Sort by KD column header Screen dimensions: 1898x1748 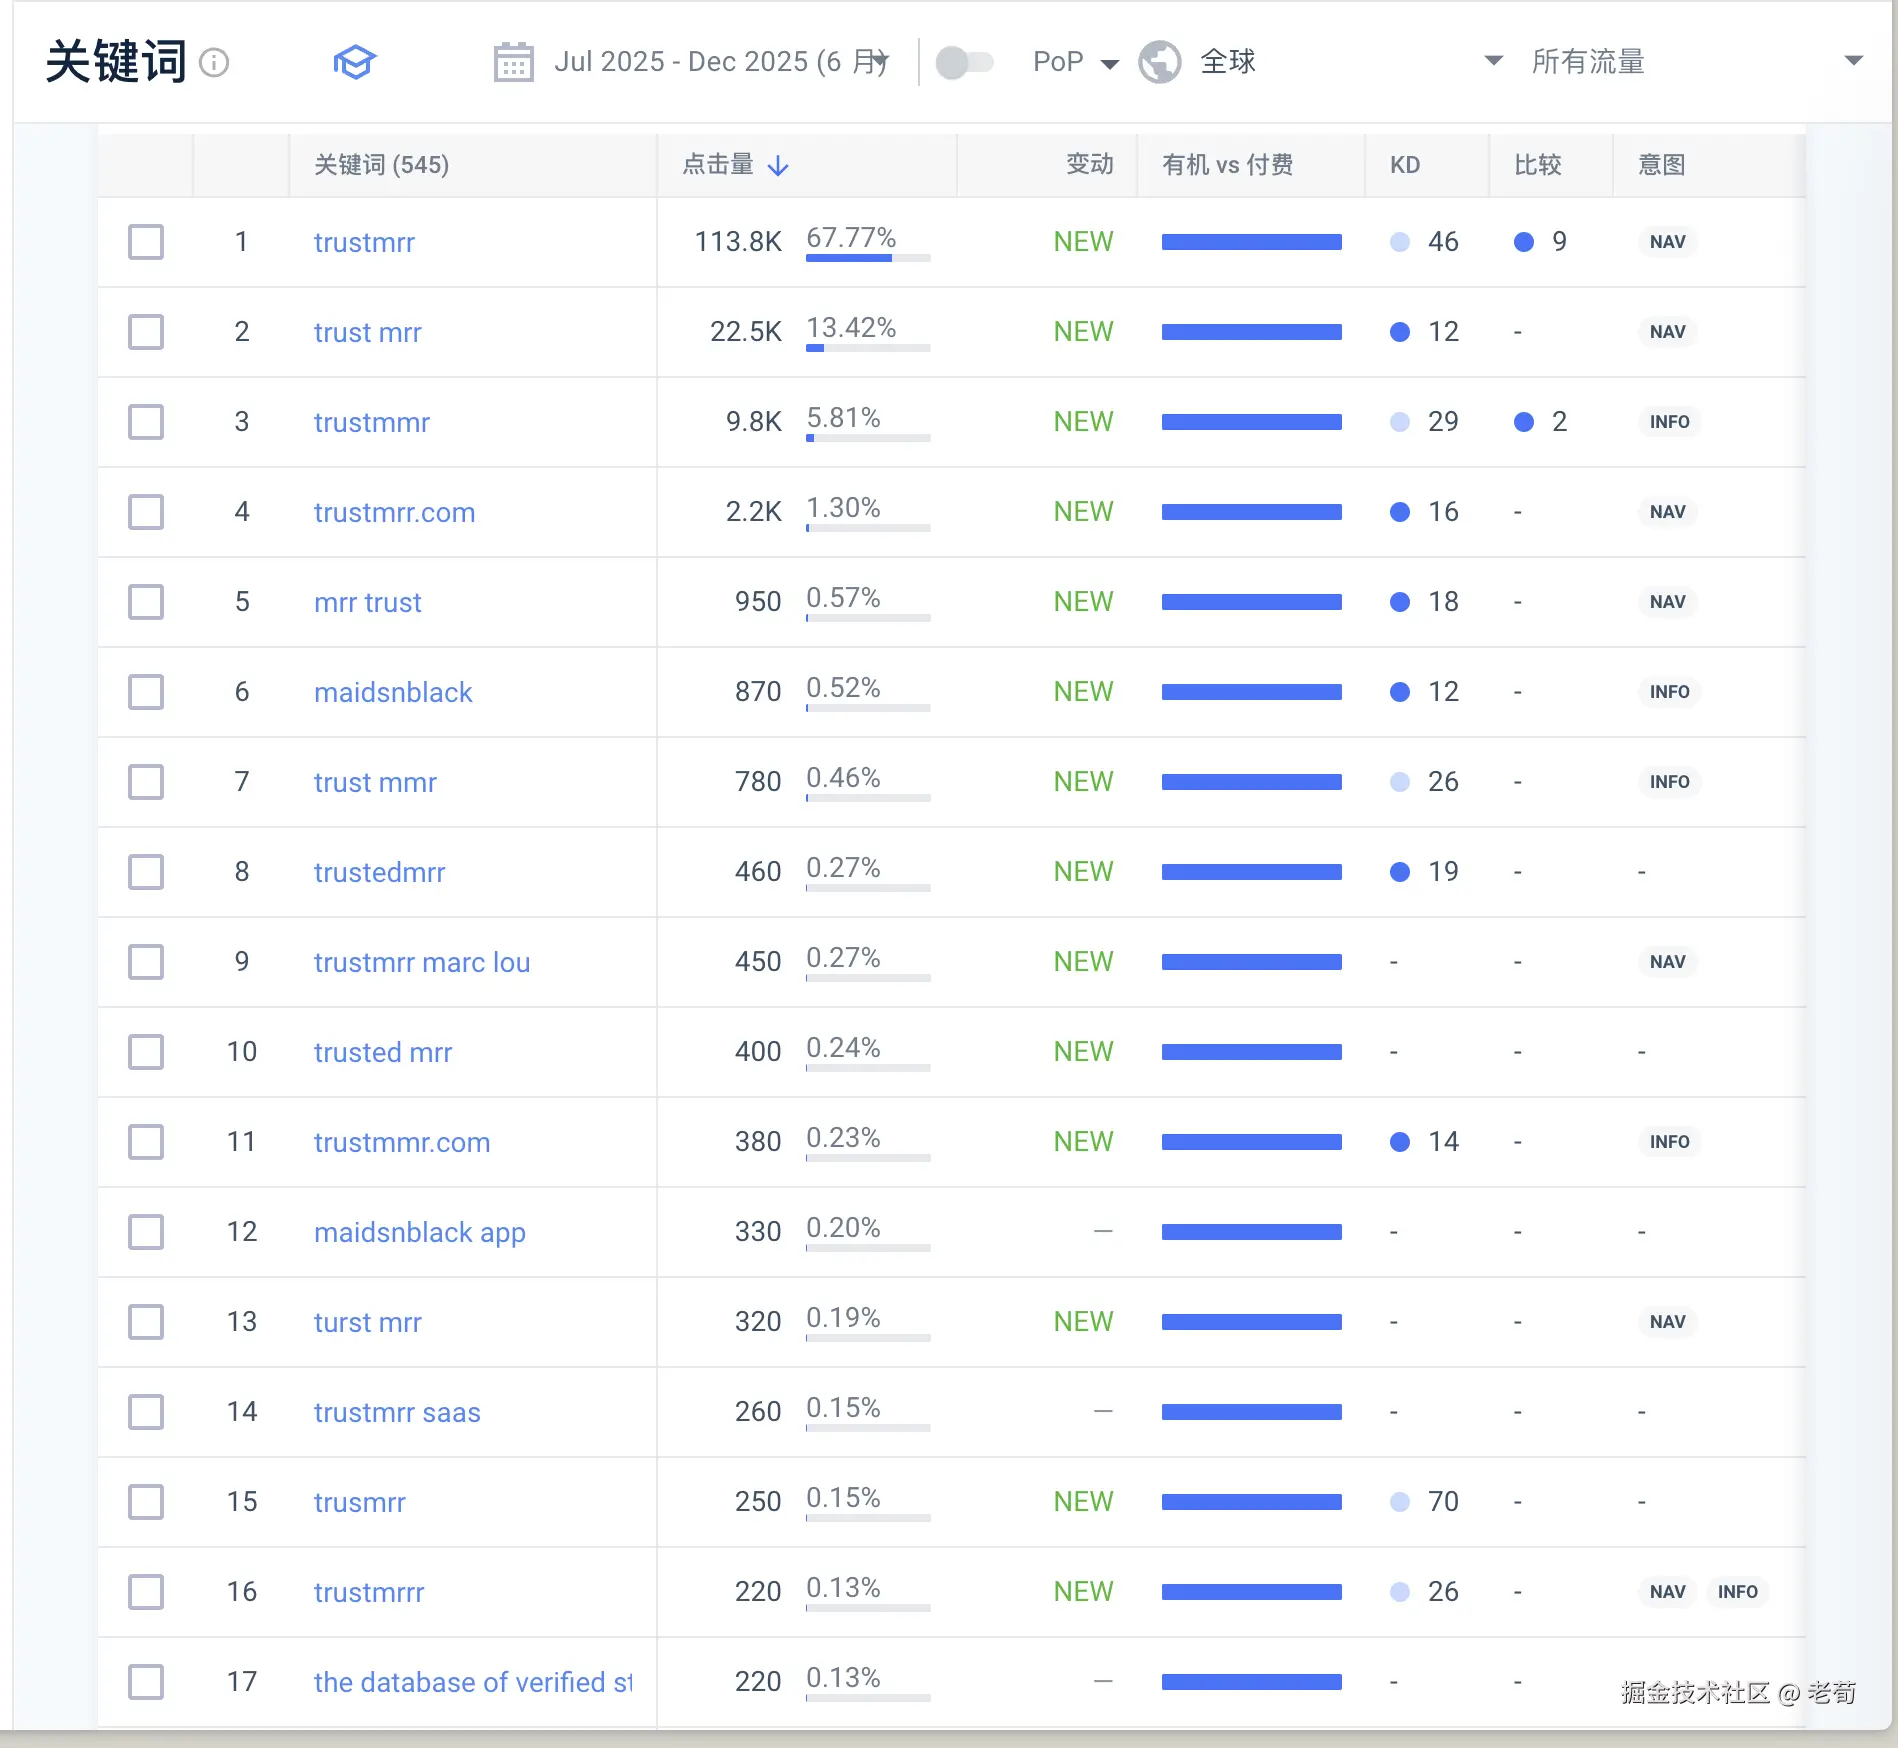coord(1404,165)
